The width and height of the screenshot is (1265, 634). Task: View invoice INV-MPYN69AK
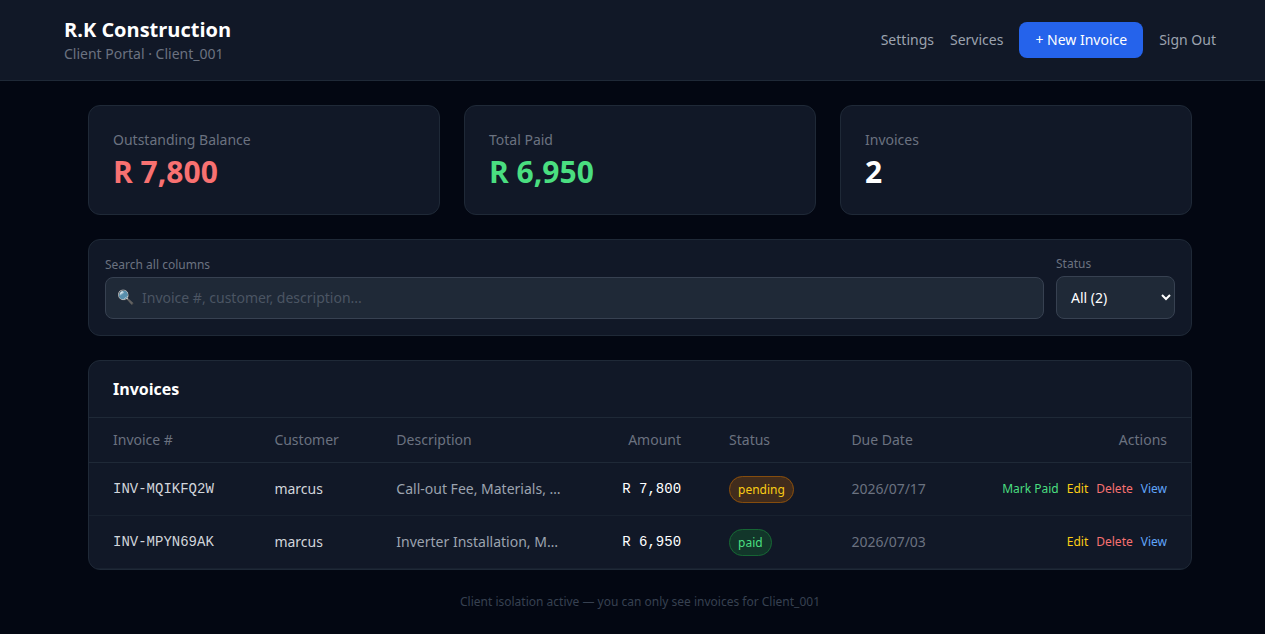click(x=1153, y=541)
